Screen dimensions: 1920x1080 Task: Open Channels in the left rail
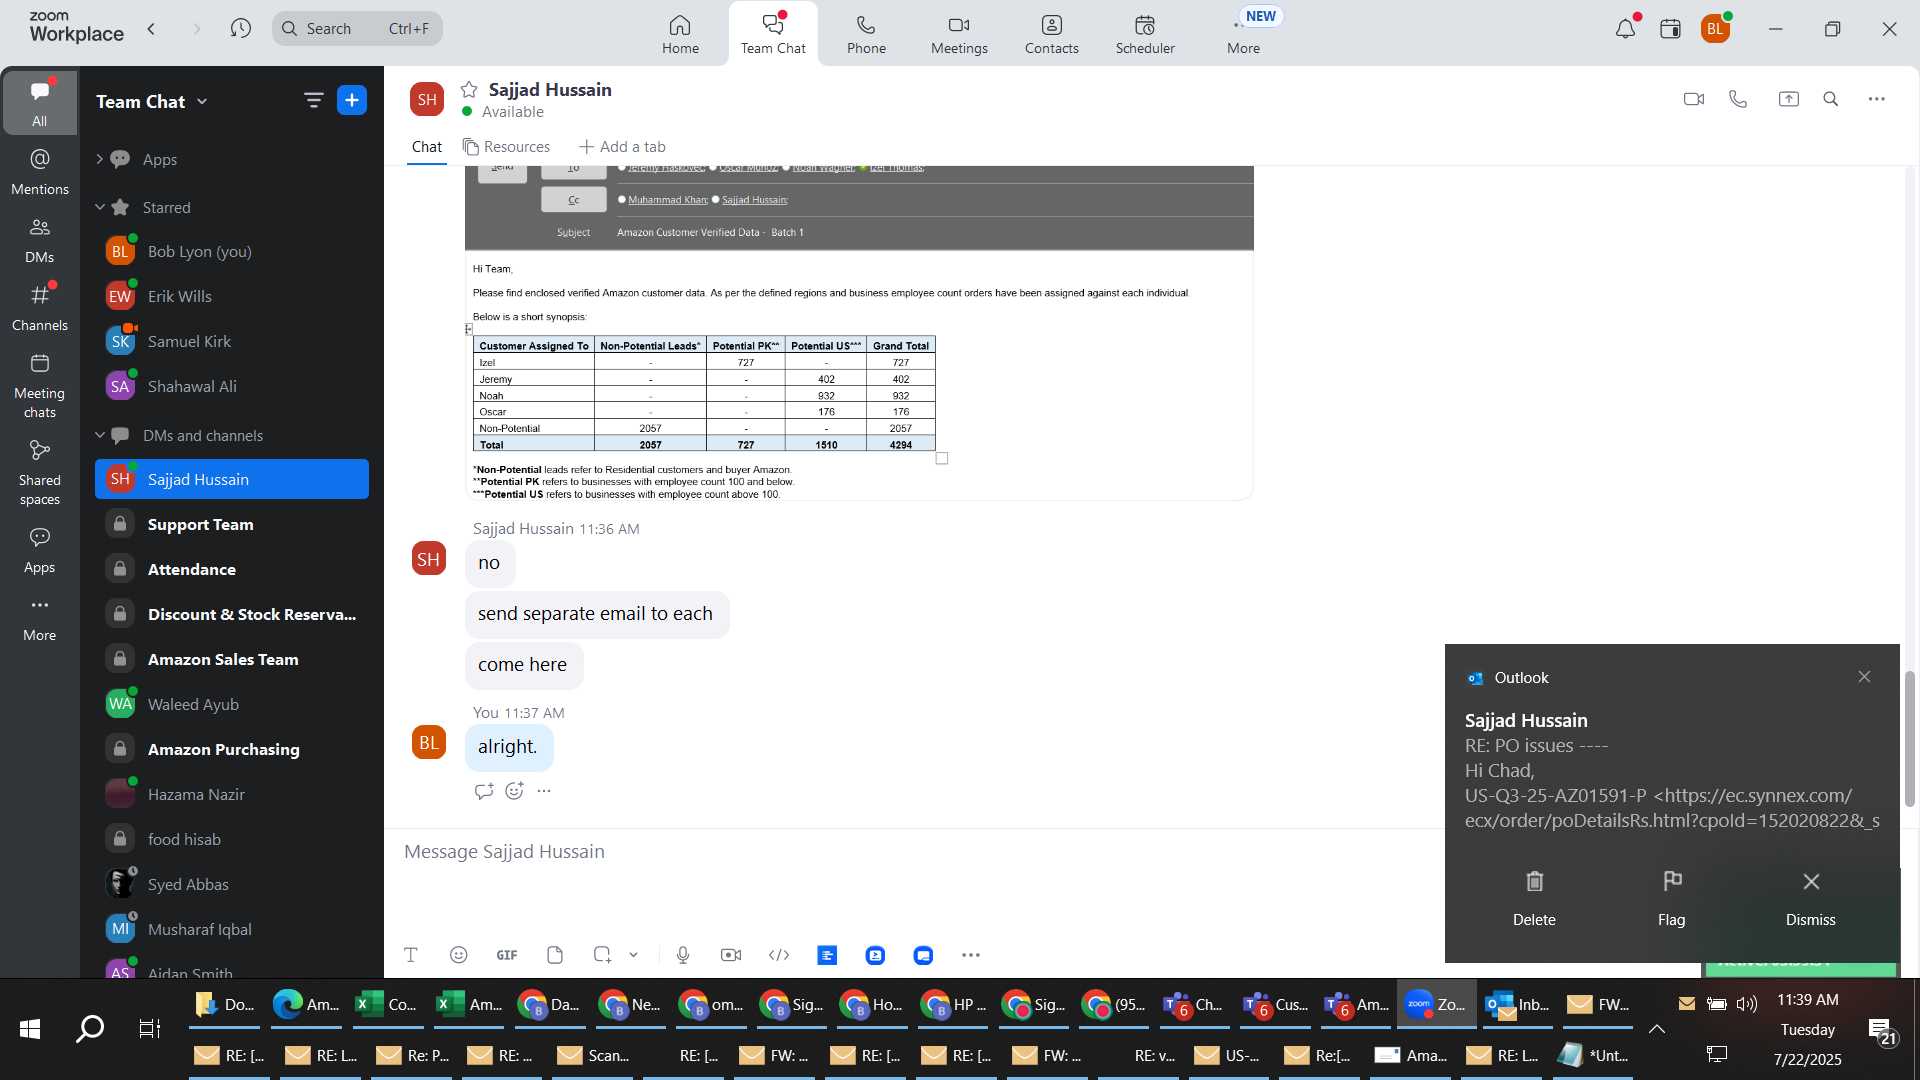pos(40,307)
